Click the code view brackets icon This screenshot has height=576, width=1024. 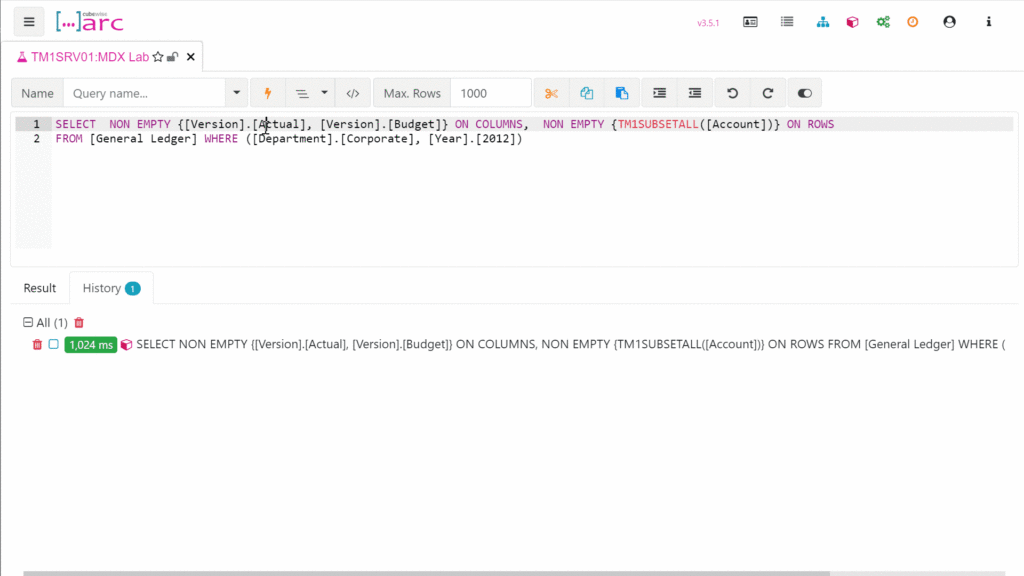352,93
